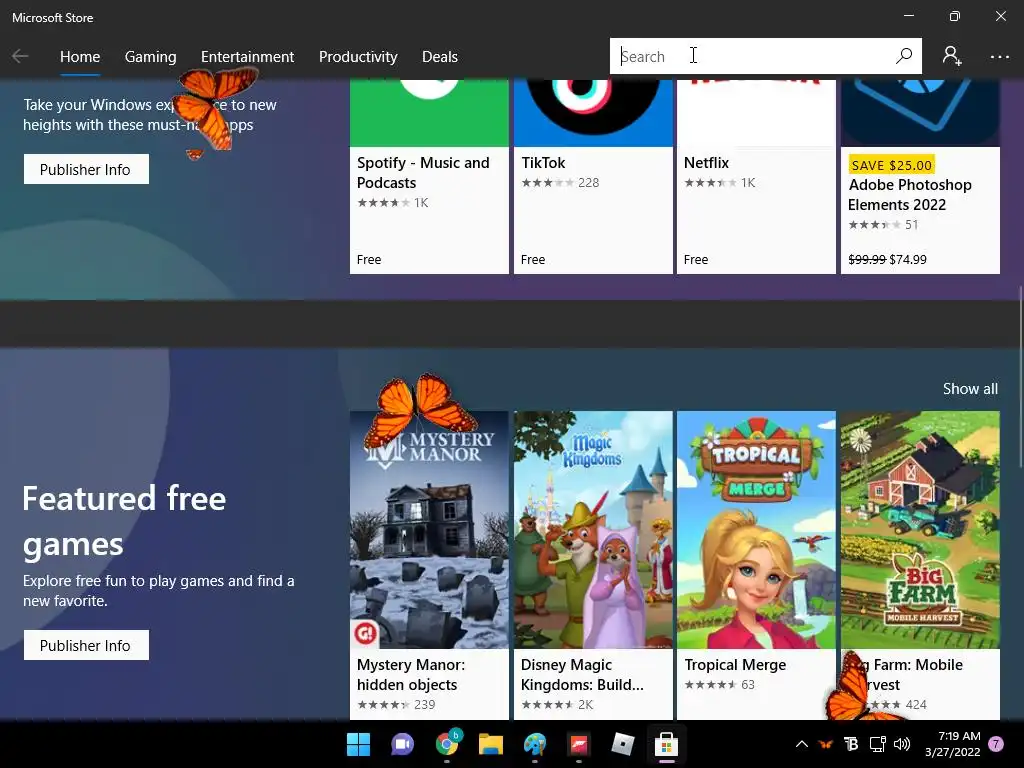The height and width of the screenshot is (768, 1024).
Task: Launch Chrome from the taskbar
Action: point(447,744)
